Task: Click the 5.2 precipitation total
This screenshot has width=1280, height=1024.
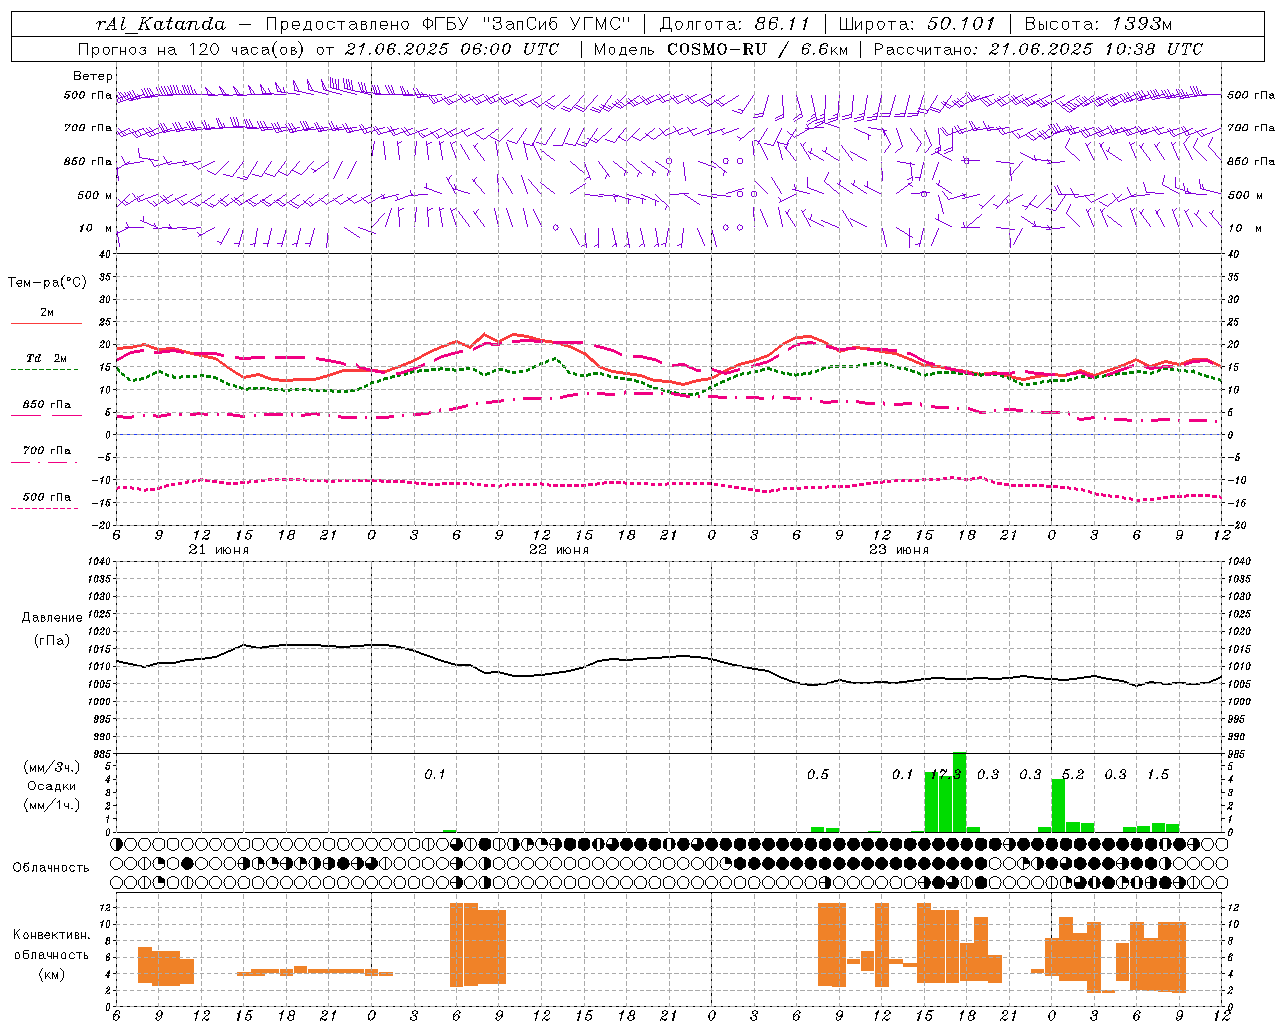Action: coord(1073,774)
